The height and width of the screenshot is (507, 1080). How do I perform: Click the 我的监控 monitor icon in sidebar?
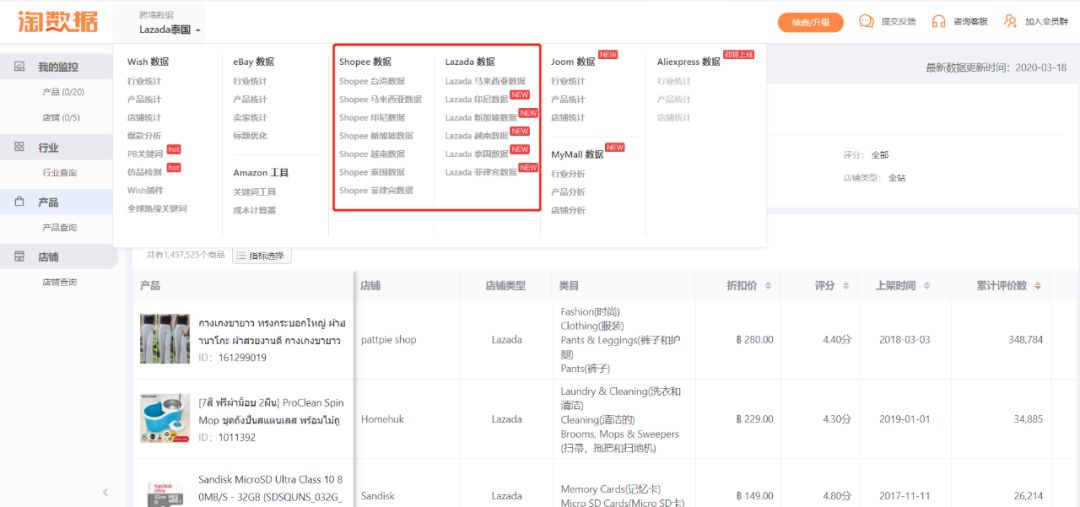pos(19,67)
